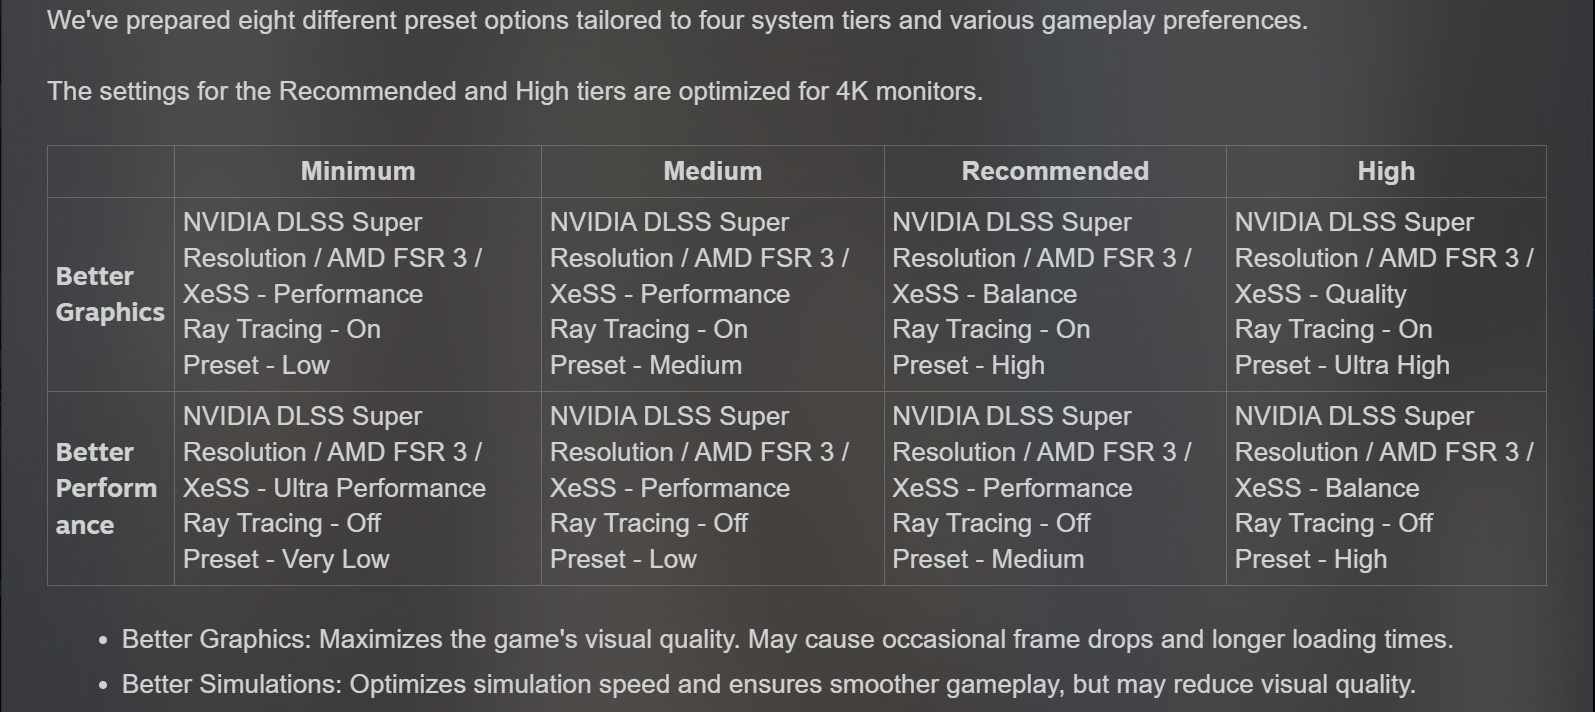Click 'Ray Tracing - Off' in Better Performance Medium cell

tap(649, 523)
